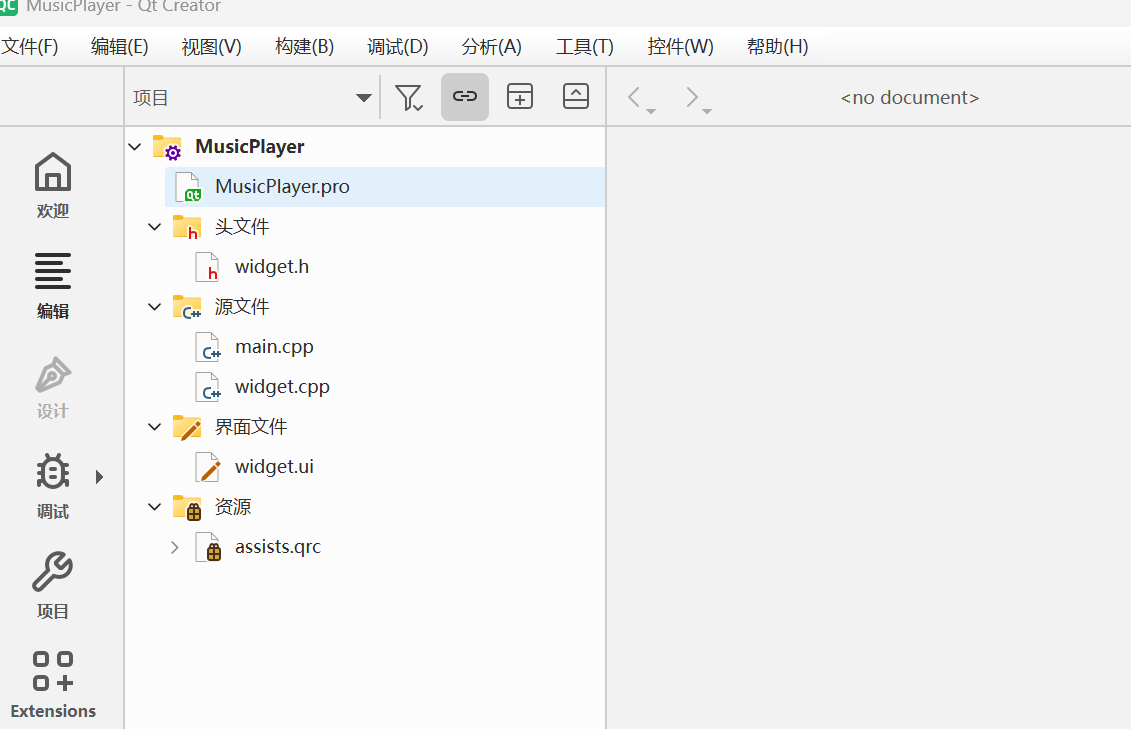The height and width of the screenshot is (729, 1131).
Task: Click the <no document> file selector
Action: click(909, 98)
